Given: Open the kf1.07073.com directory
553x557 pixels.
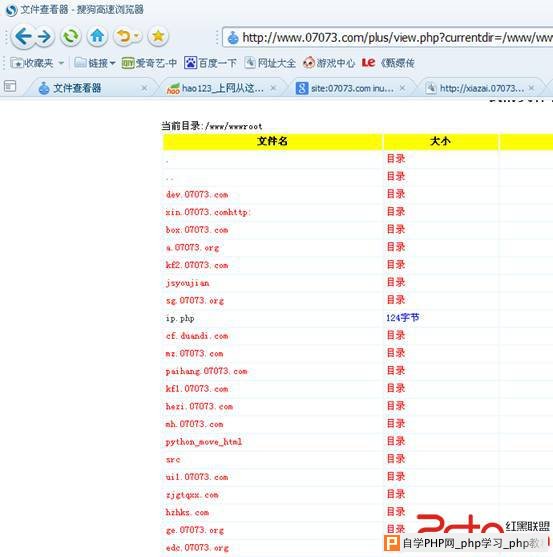Looking at the screenshot, I should tap(197, 389).
